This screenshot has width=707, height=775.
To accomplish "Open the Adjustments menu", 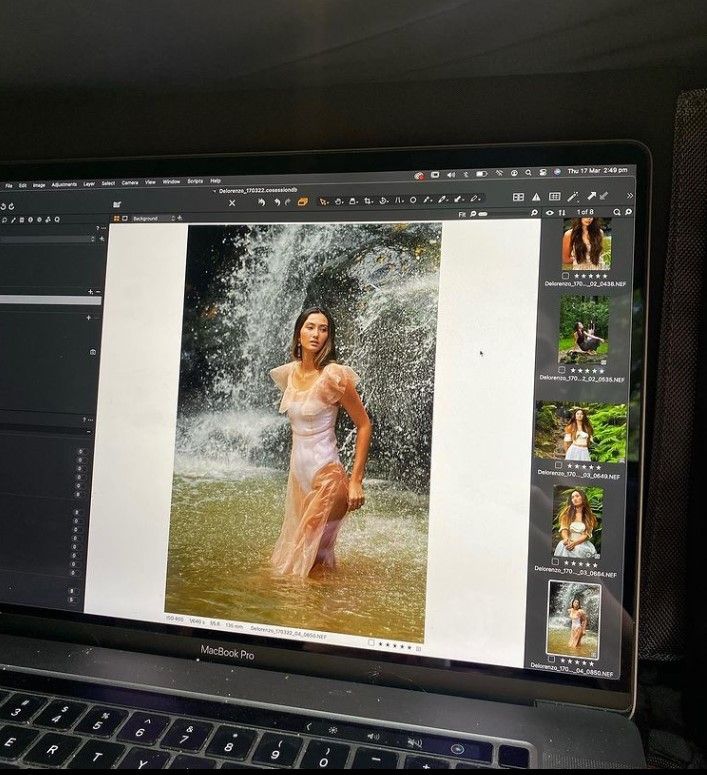I will click(x=63, y=184).
